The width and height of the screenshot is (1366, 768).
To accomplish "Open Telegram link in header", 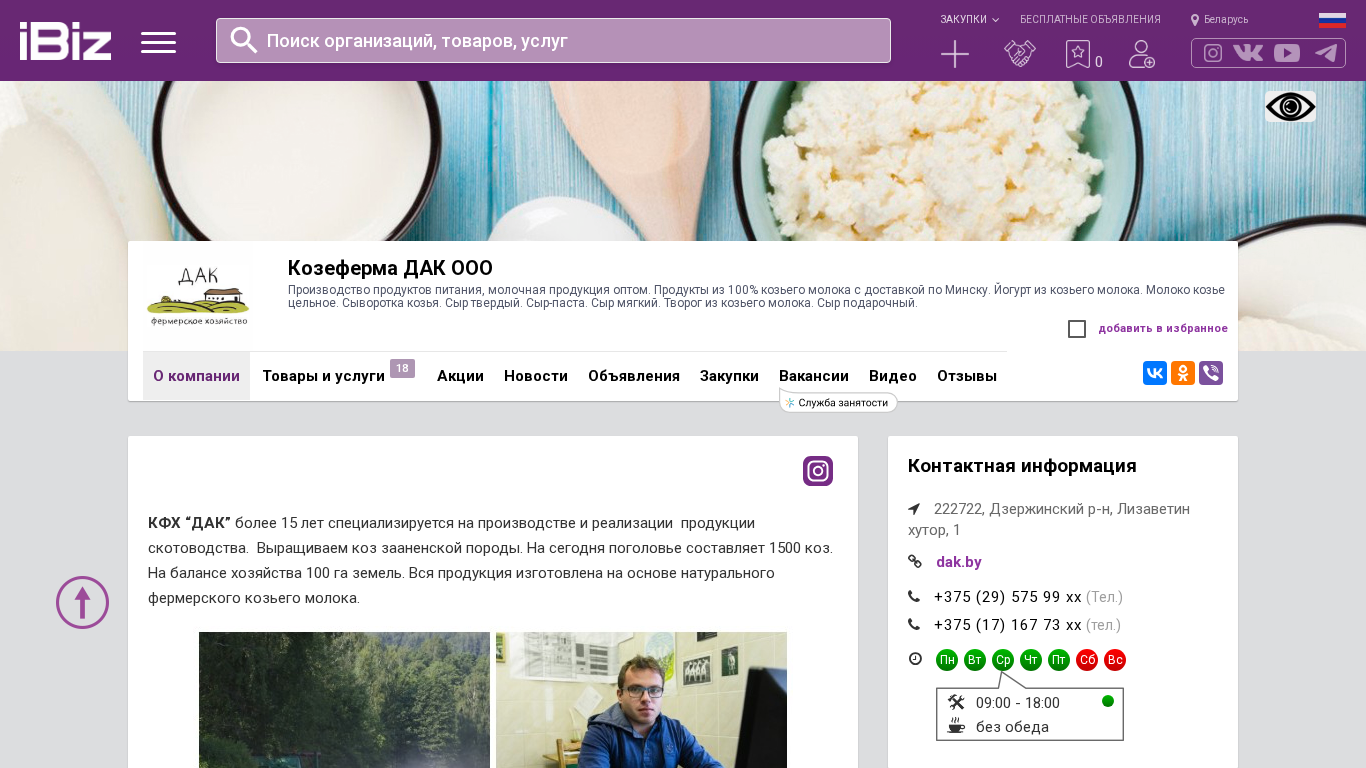I will pos(1326,53).
